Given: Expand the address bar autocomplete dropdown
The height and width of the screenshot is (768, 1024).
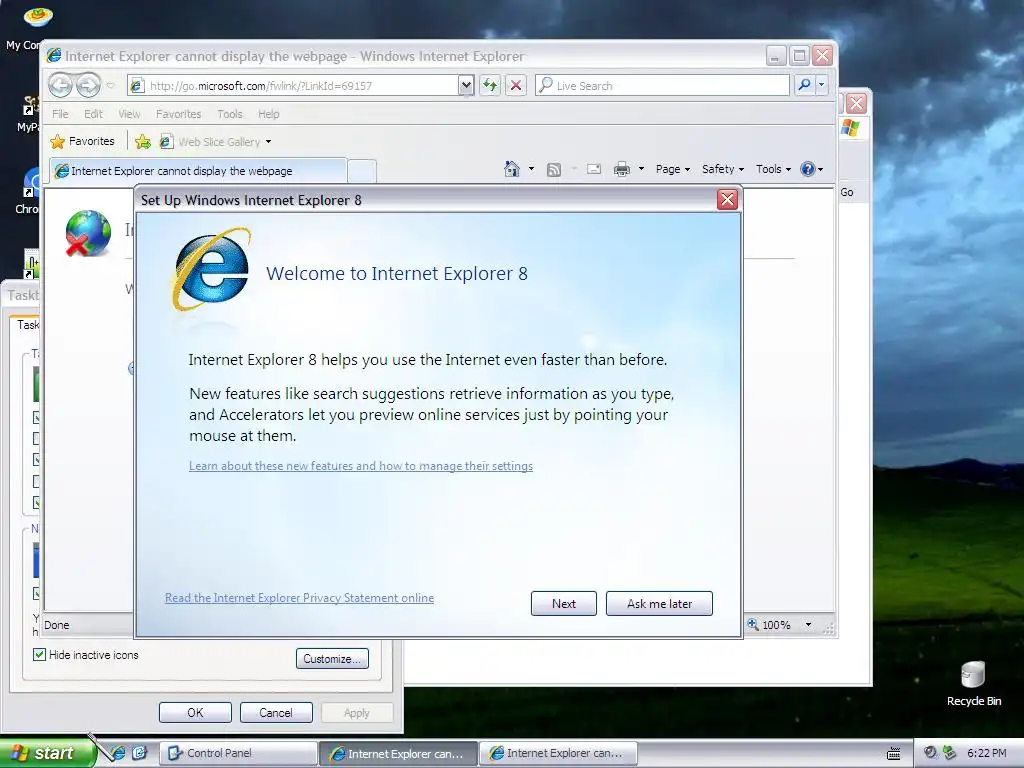Looking at the screenshot, I should click(x=466, y=86).
